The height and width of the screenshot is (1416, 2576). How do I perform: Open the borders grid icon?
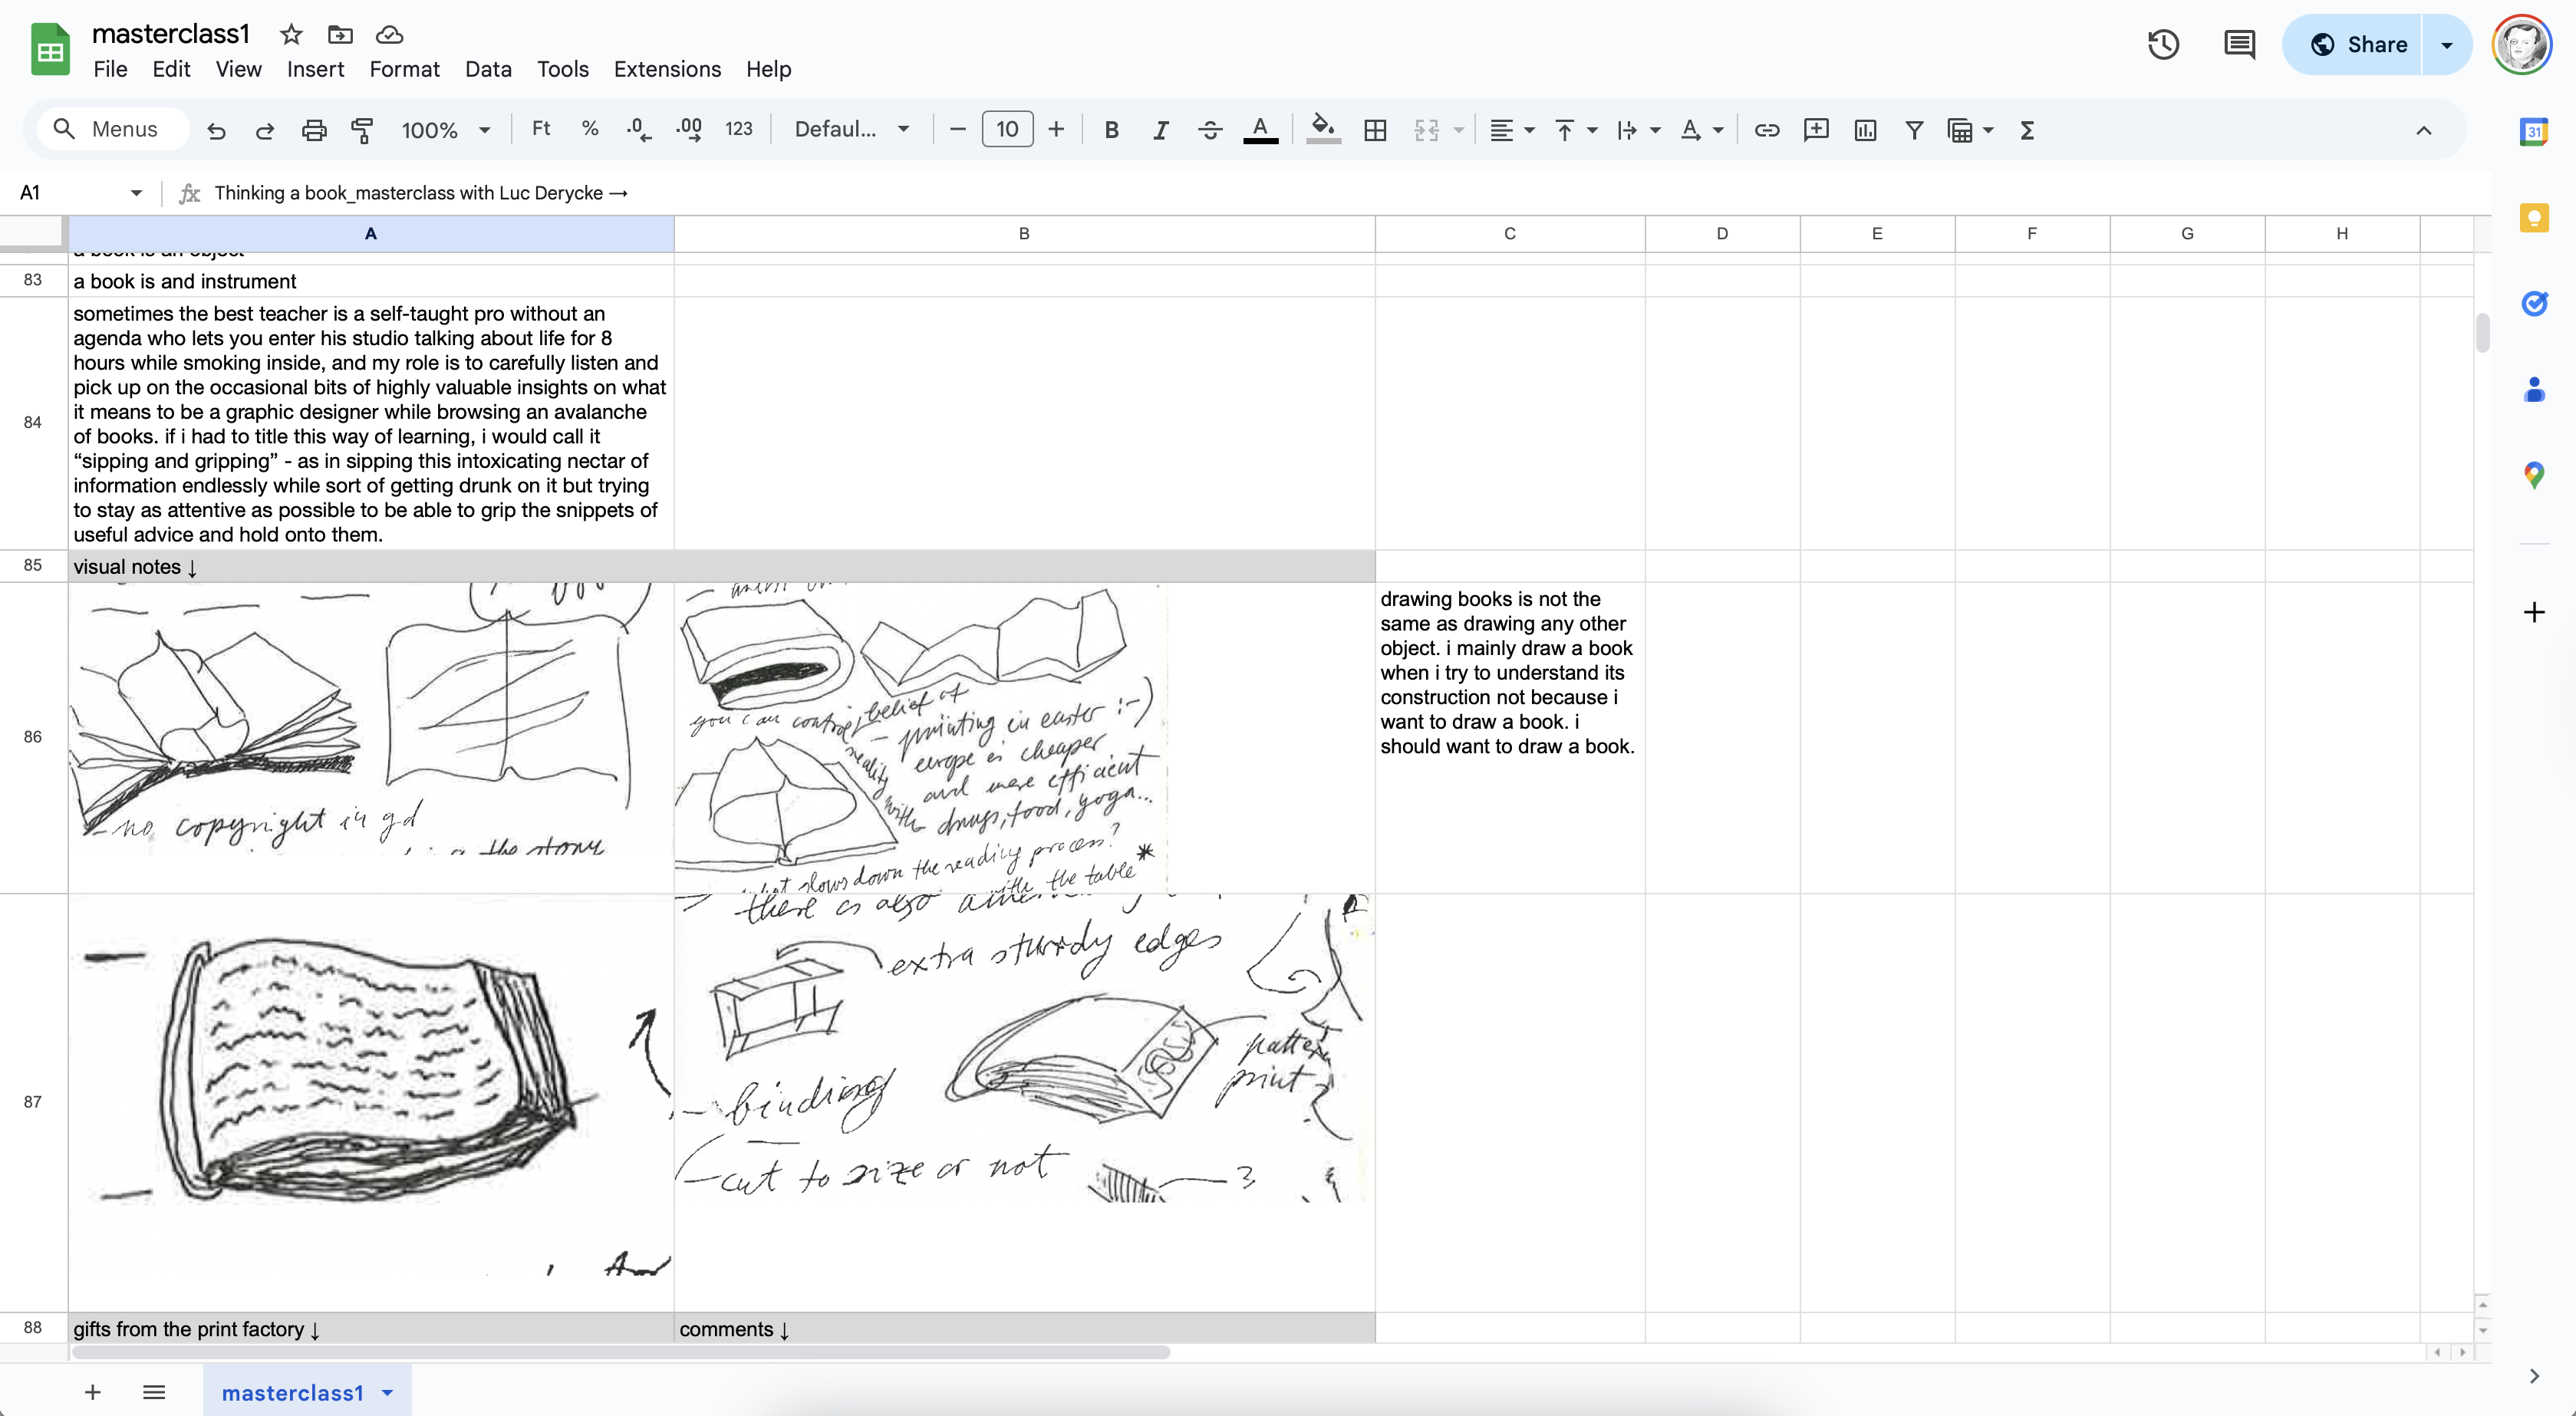[1375, 130]
